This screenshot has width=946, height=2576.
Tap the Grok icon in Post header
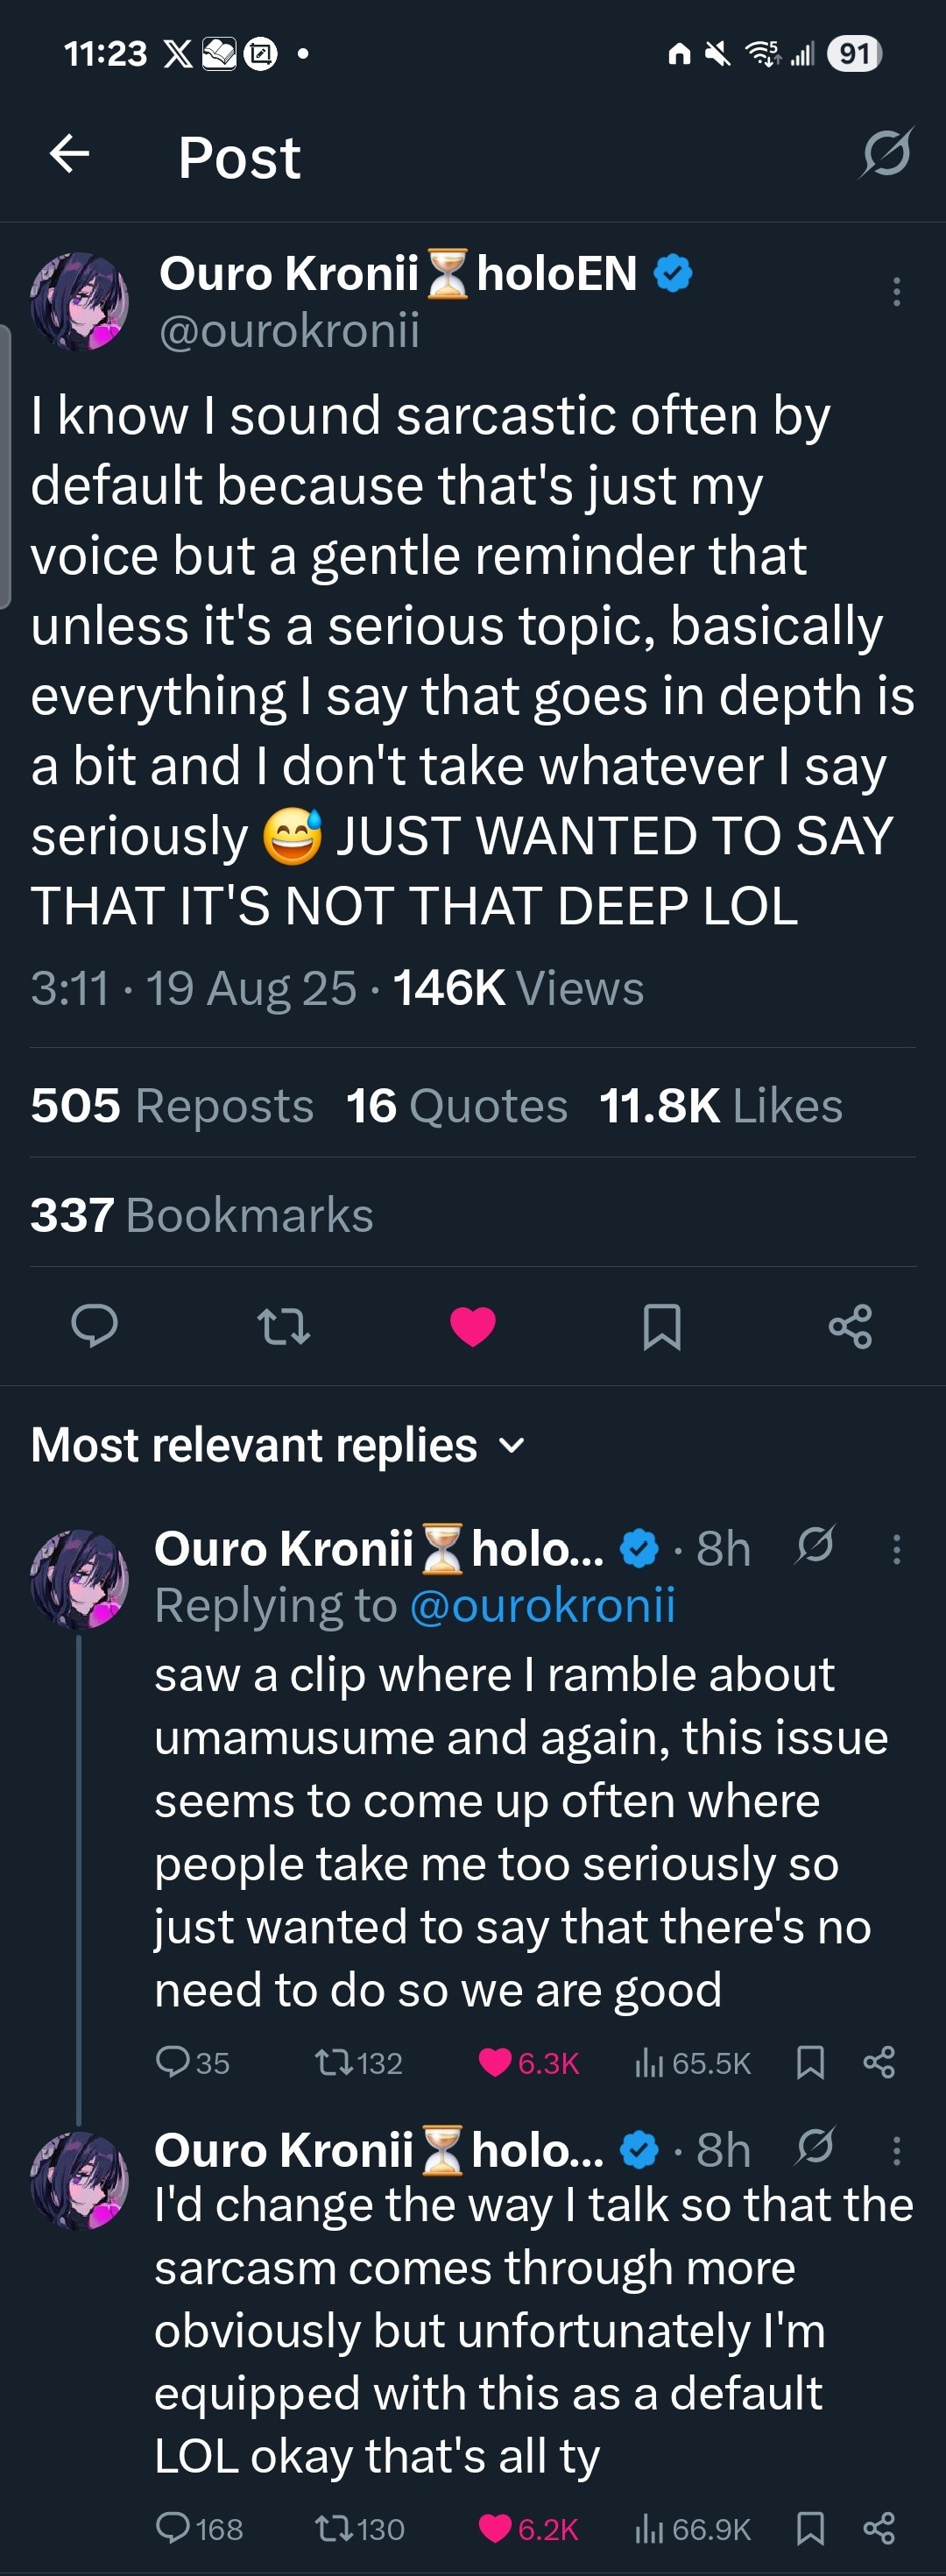pyautogui.click(x=886, y=154)
